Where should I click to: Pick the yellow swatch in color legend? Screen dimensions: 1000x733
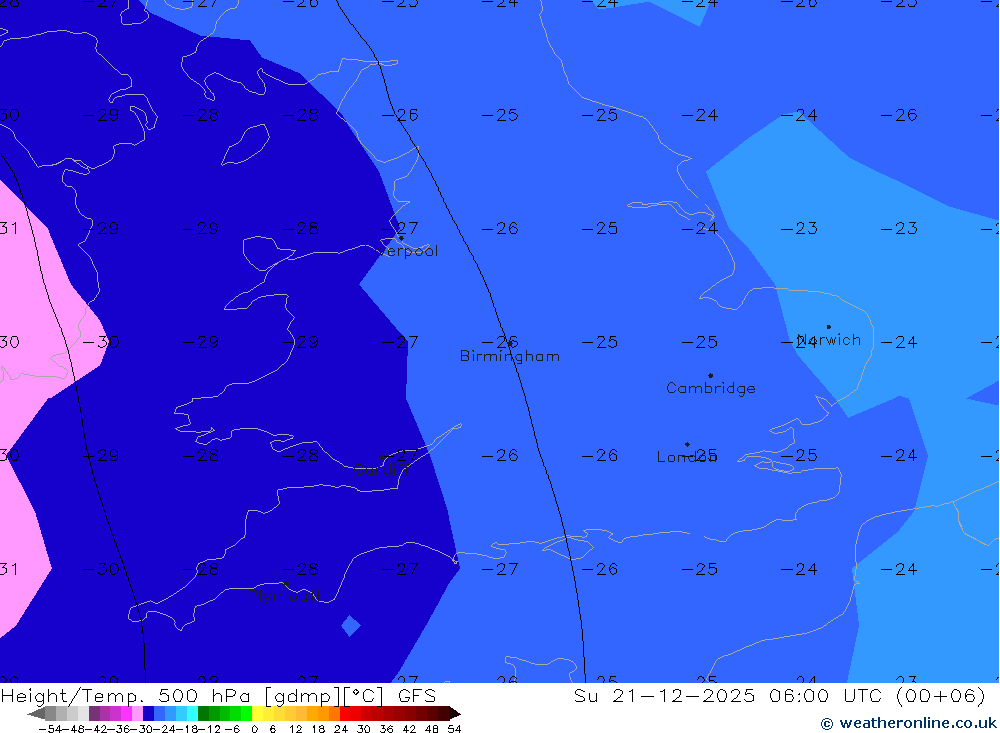(258, 713)
